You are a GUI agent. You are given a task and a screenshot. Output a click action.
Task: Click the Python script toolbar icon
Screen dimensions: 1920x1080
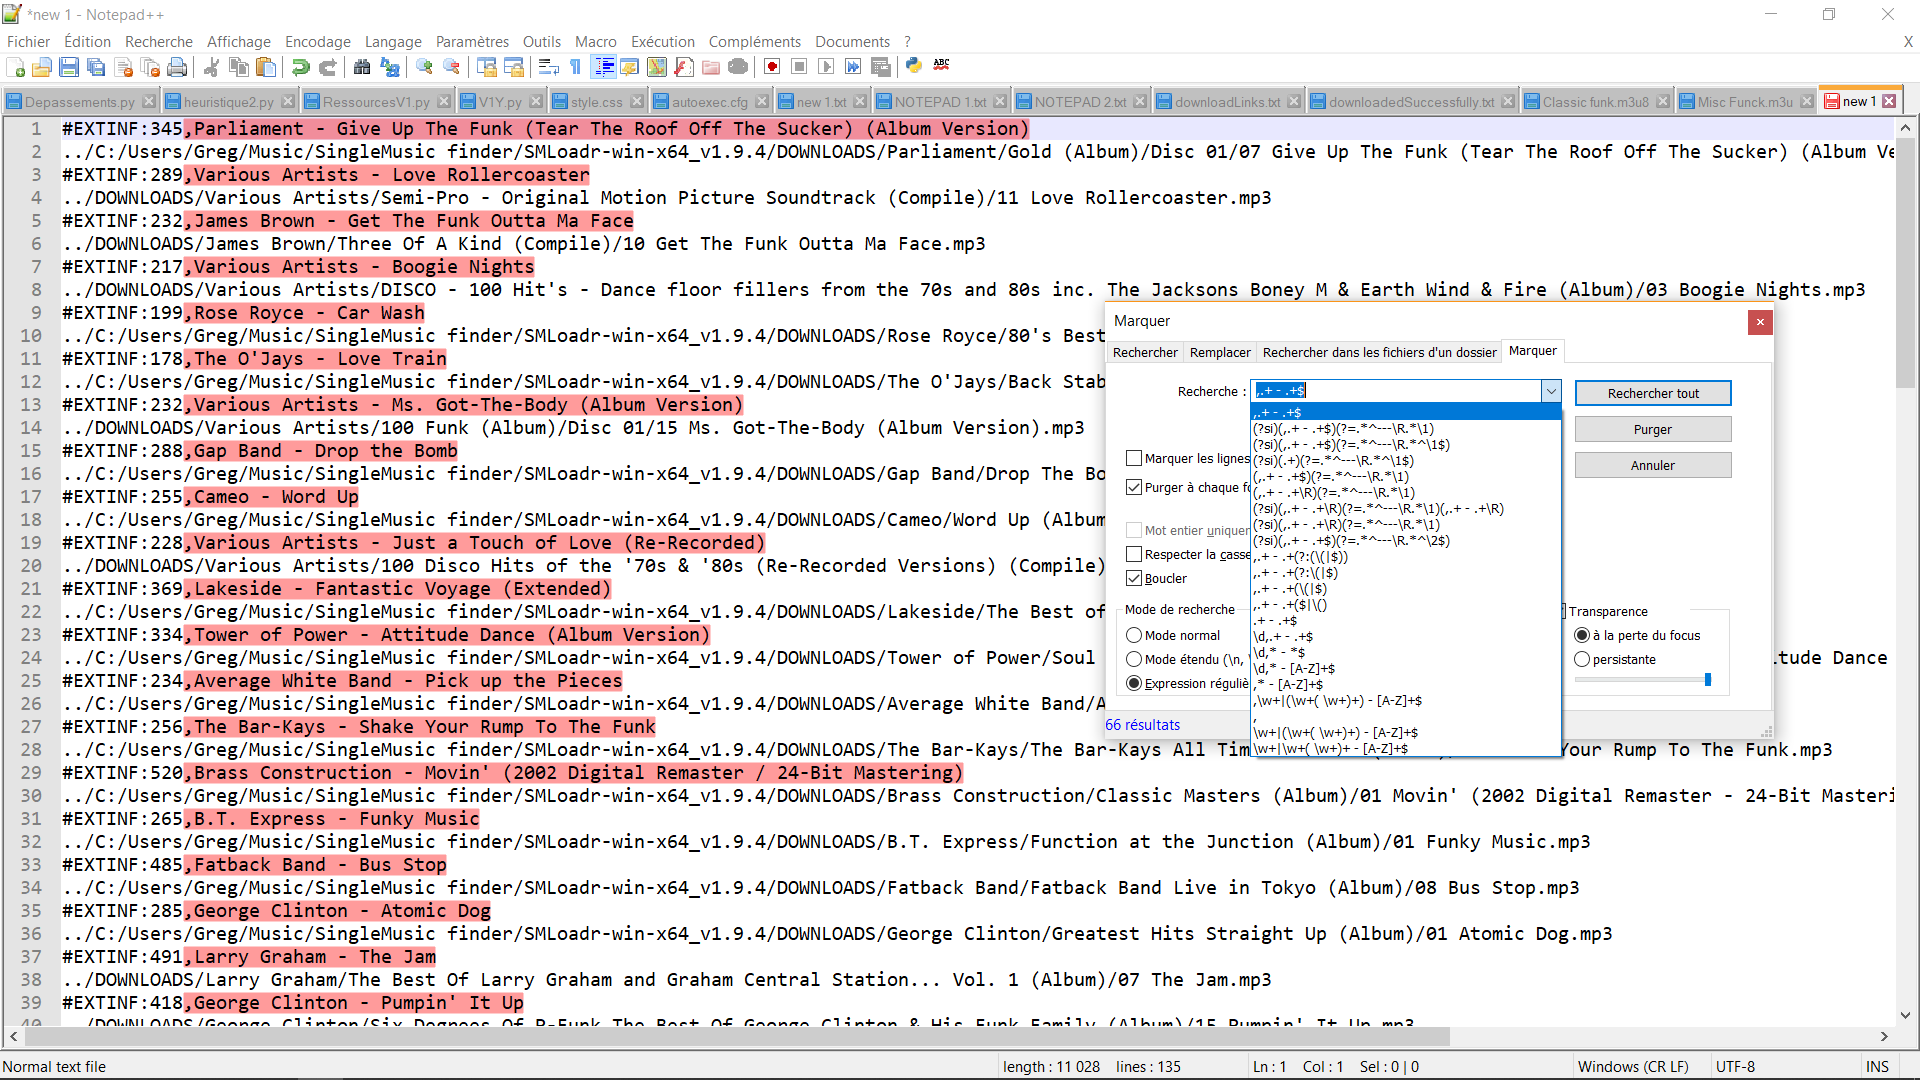coord(914,67)
